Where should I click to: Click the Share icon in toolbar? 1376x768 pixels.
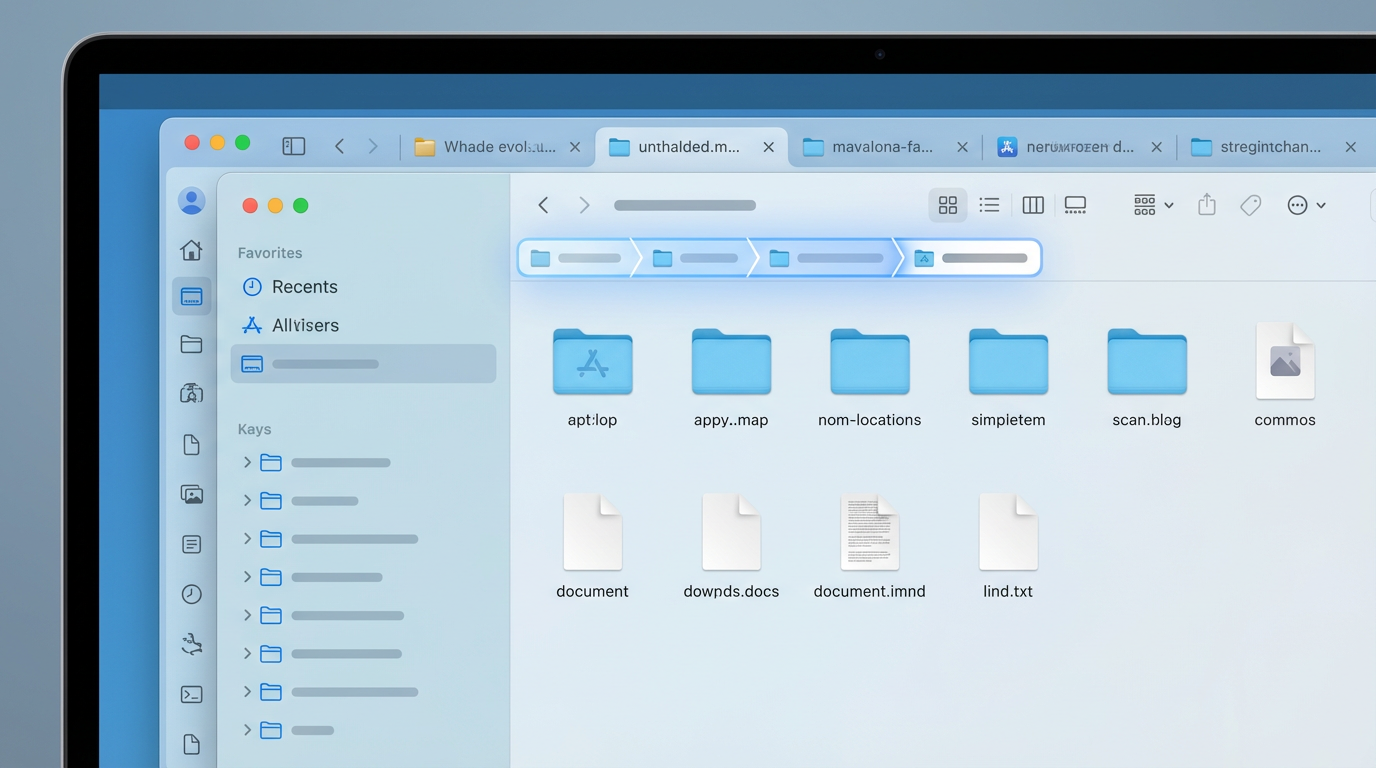[1207, 205]
